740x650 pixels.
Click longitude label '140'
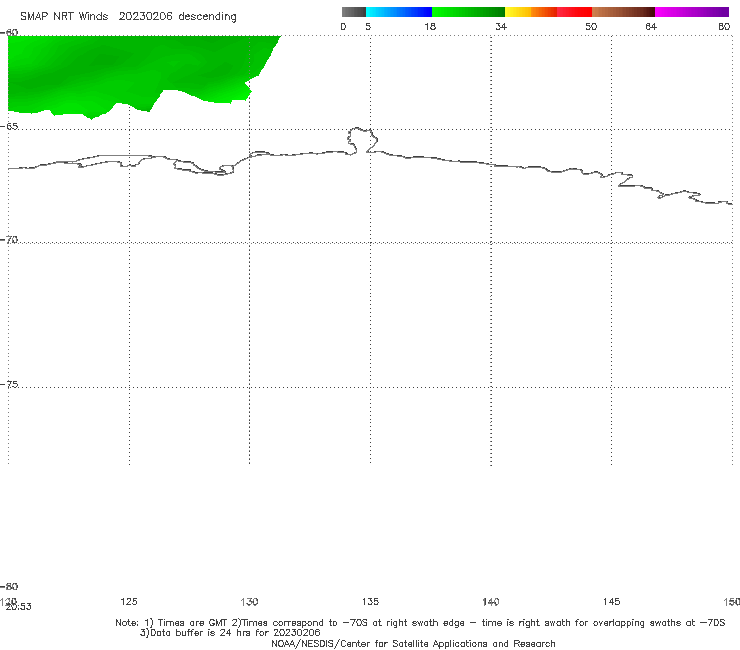click(x=491, y=601)
